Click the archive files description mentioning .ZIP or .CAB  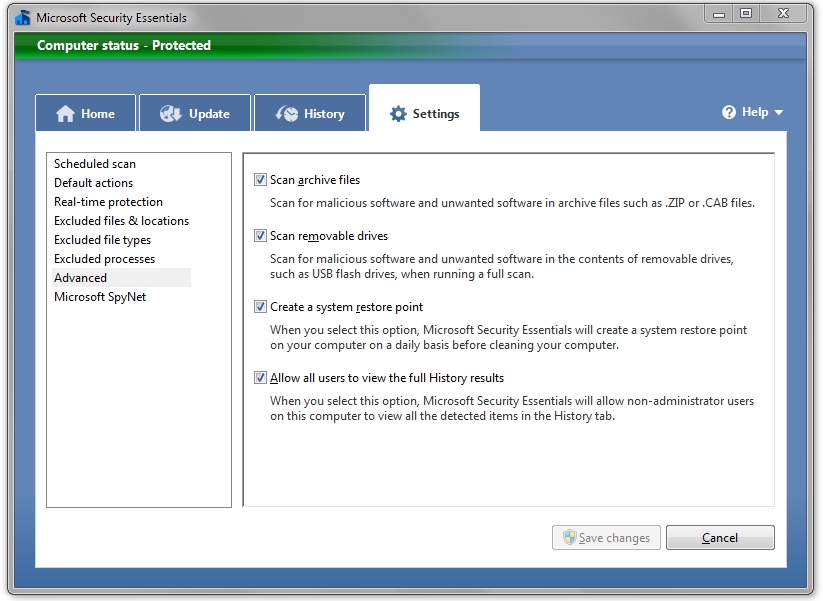click(x=512, y=203)
